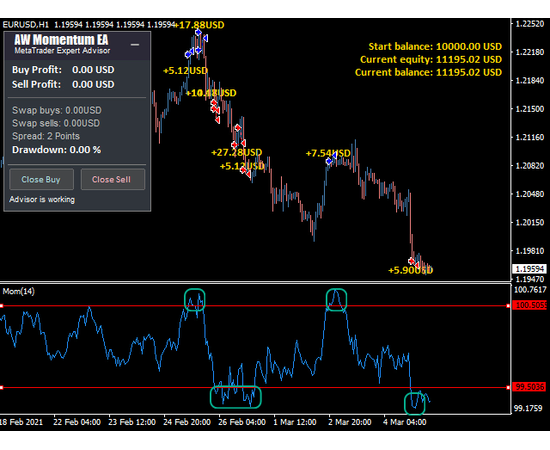Click the 2 Mar 20:00 time axis label

[350, 422]
